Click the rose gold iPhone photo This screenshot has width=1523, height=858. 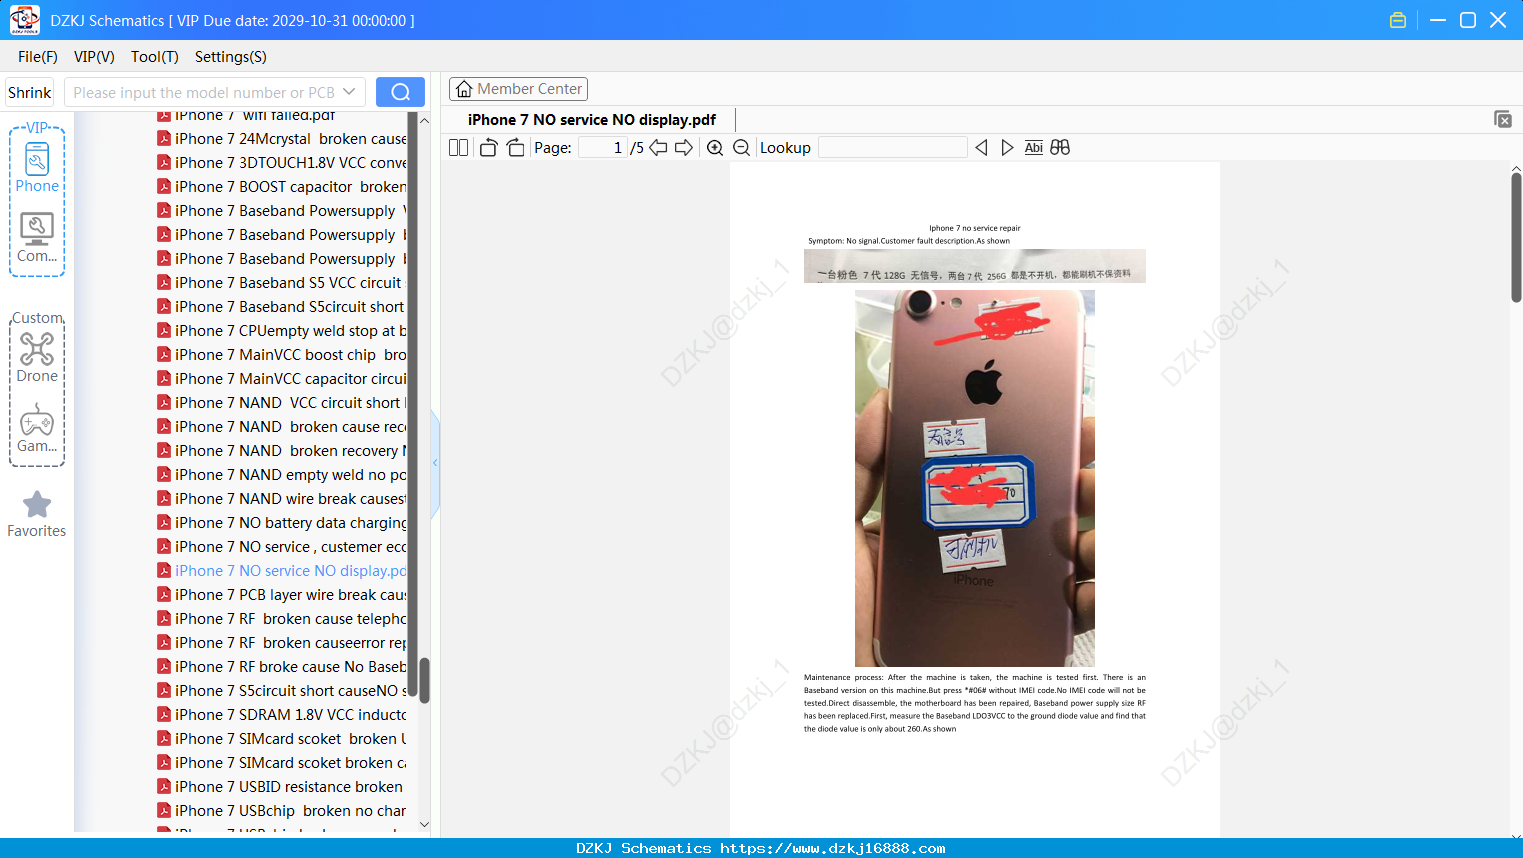[x=975, y=478]
